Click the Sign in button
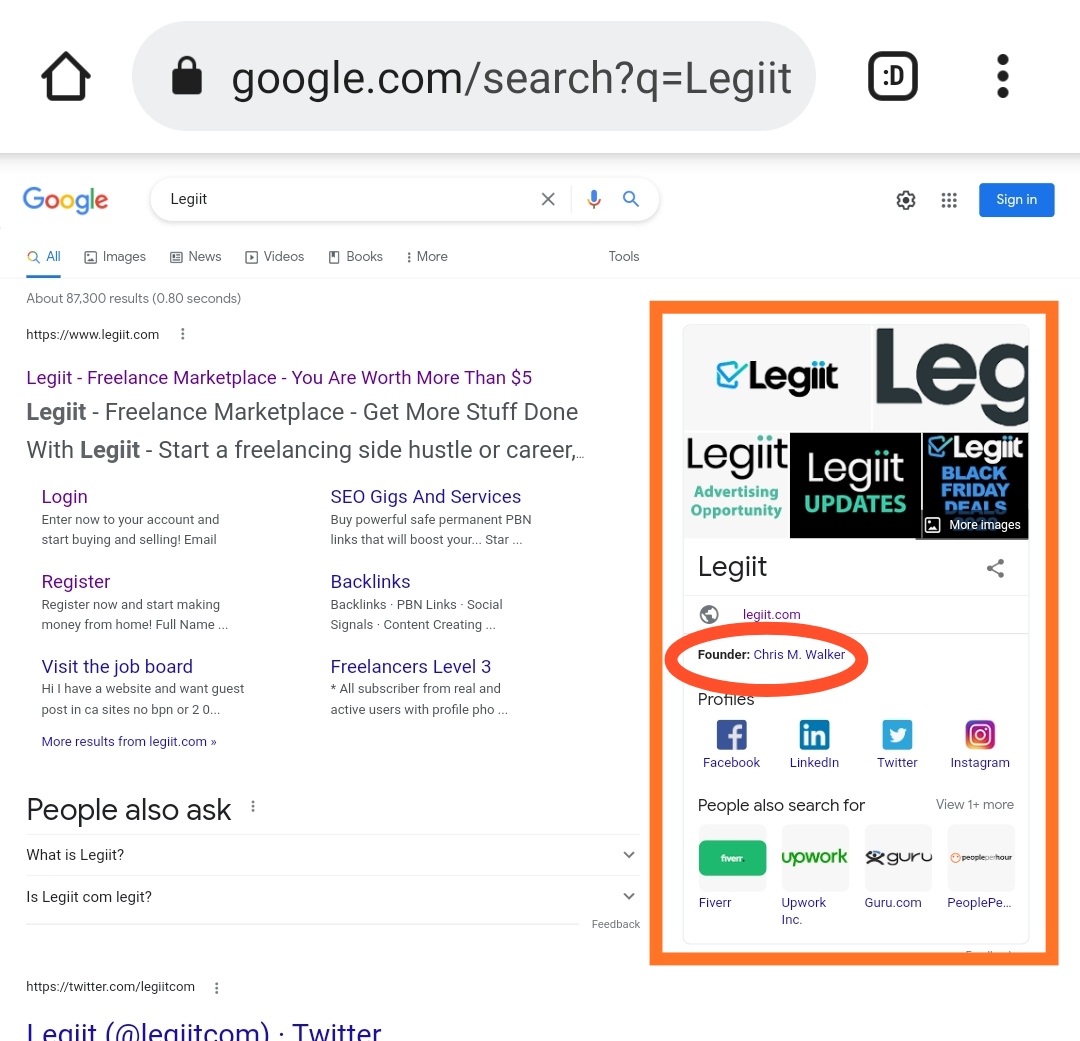 click(x=1016, y=200)
